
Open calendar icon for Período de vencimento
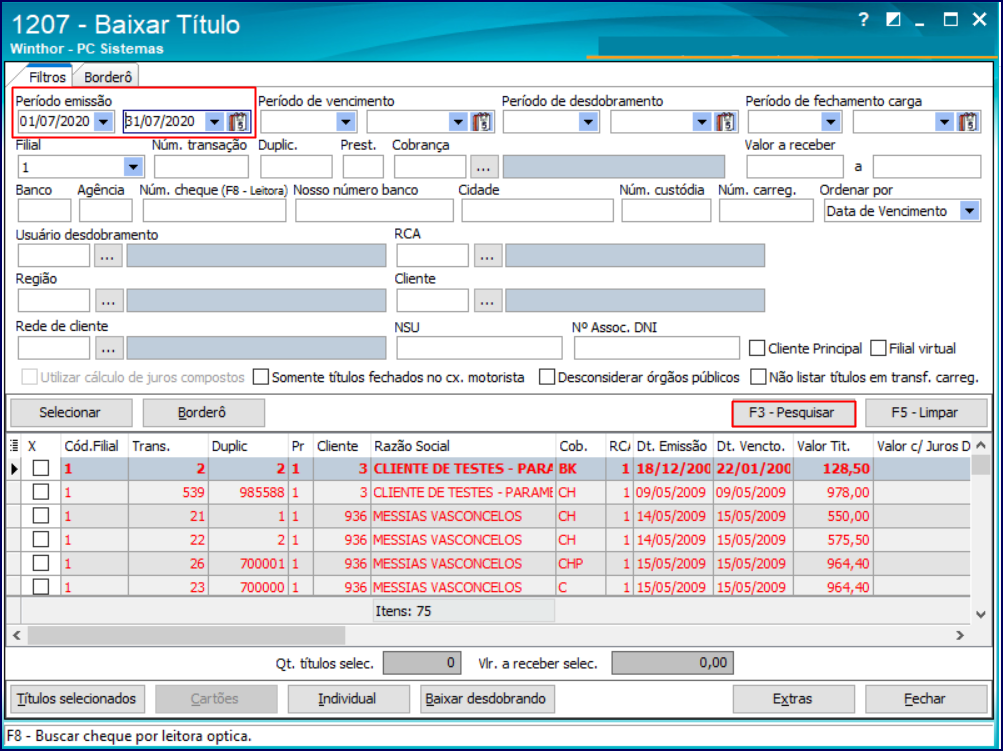tap(482, 122)
